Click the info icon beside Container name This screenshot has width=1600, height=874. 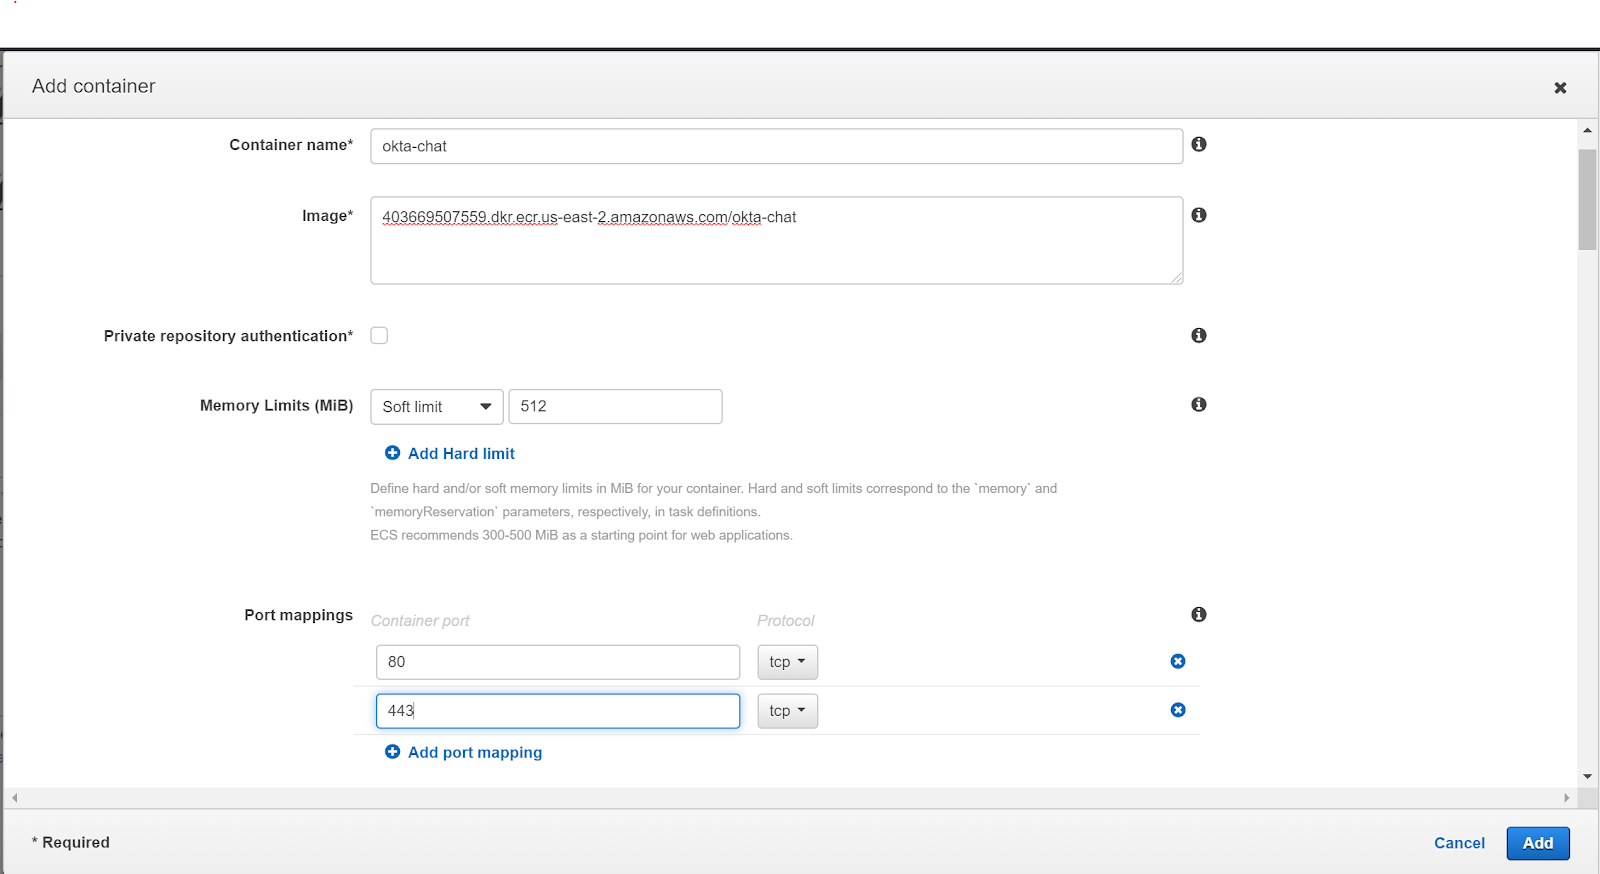click(1198, 144)
